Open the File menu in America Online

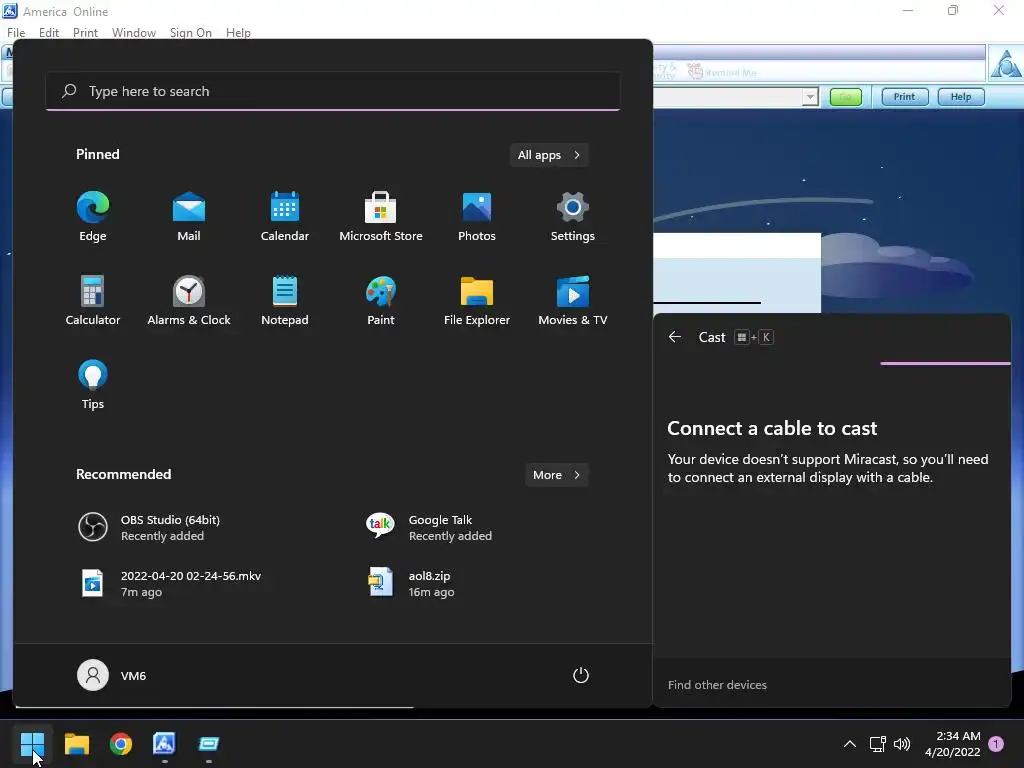(x=16, y=33)
